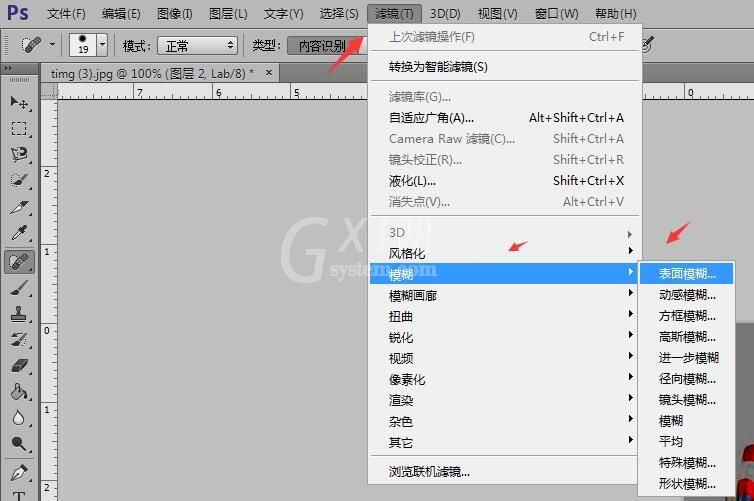Expand the 锐化 submenu
Screen dimensions: 754x501
pos(505,337)
